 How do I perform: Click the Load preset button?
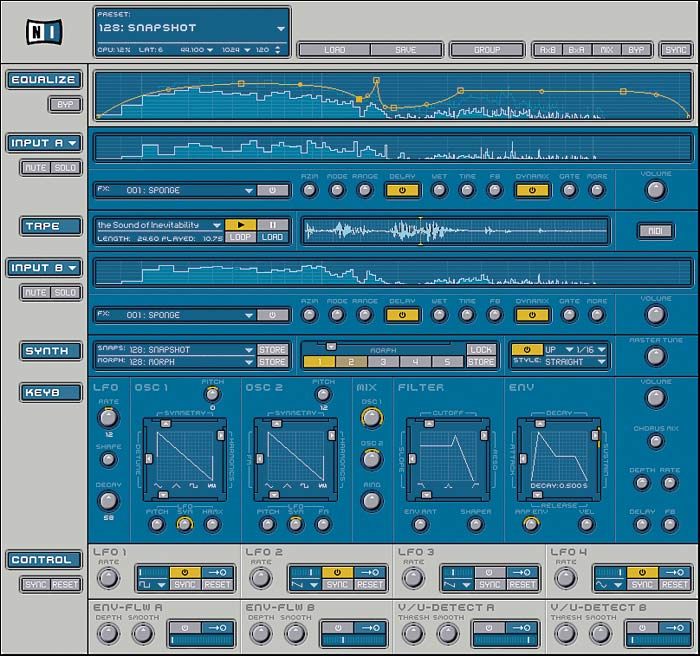tap(335, 50)
